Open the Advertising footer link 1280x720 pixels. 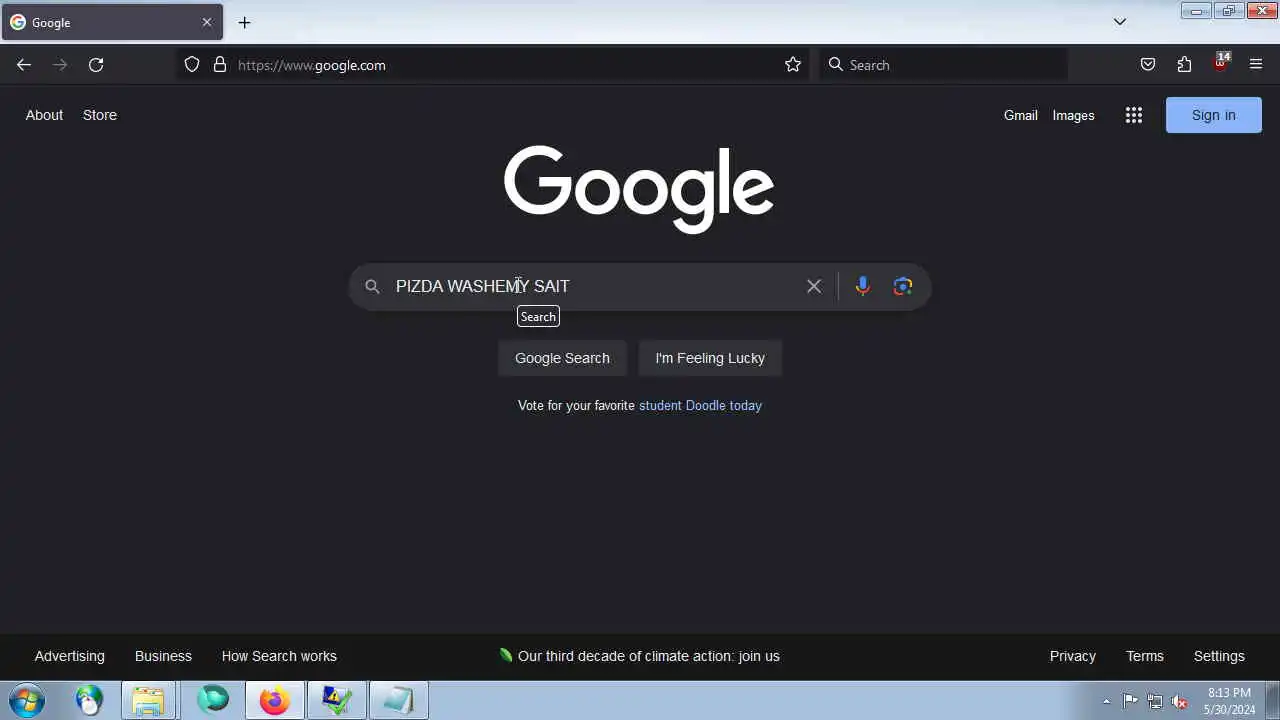tap(70, 656)
